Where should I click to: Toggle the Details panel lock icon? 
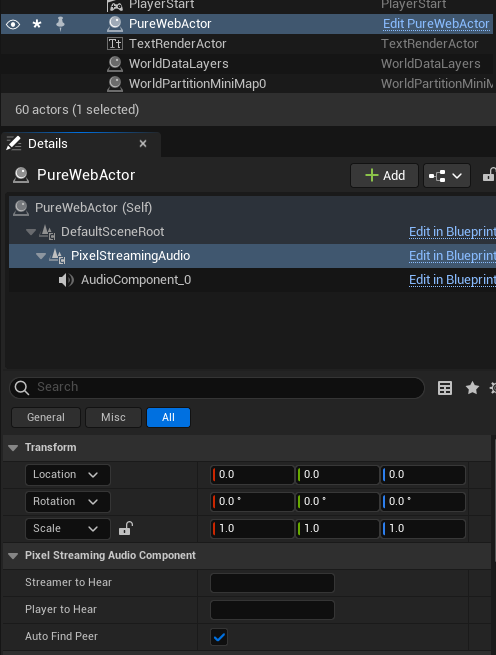(488, 175)
